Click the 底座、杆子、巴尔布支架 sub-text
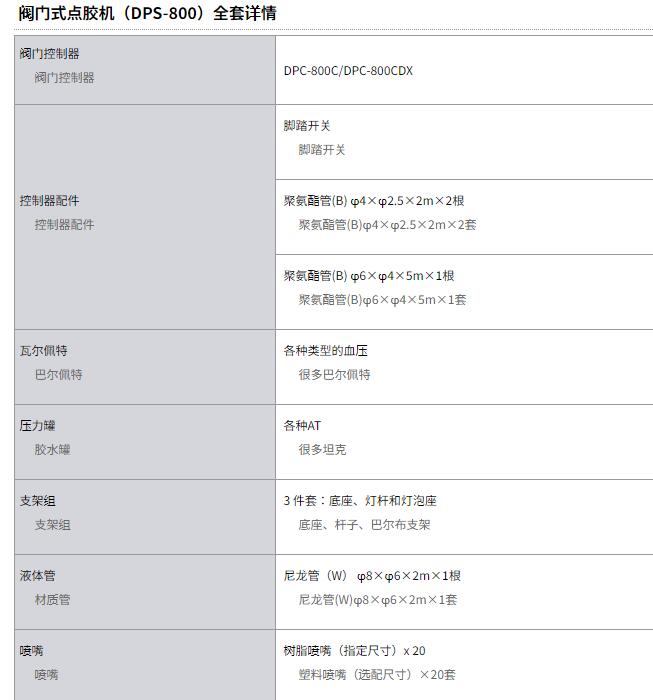Image resolution: width=653 pixels, height=700 pixels. click(x=364, y=525)
